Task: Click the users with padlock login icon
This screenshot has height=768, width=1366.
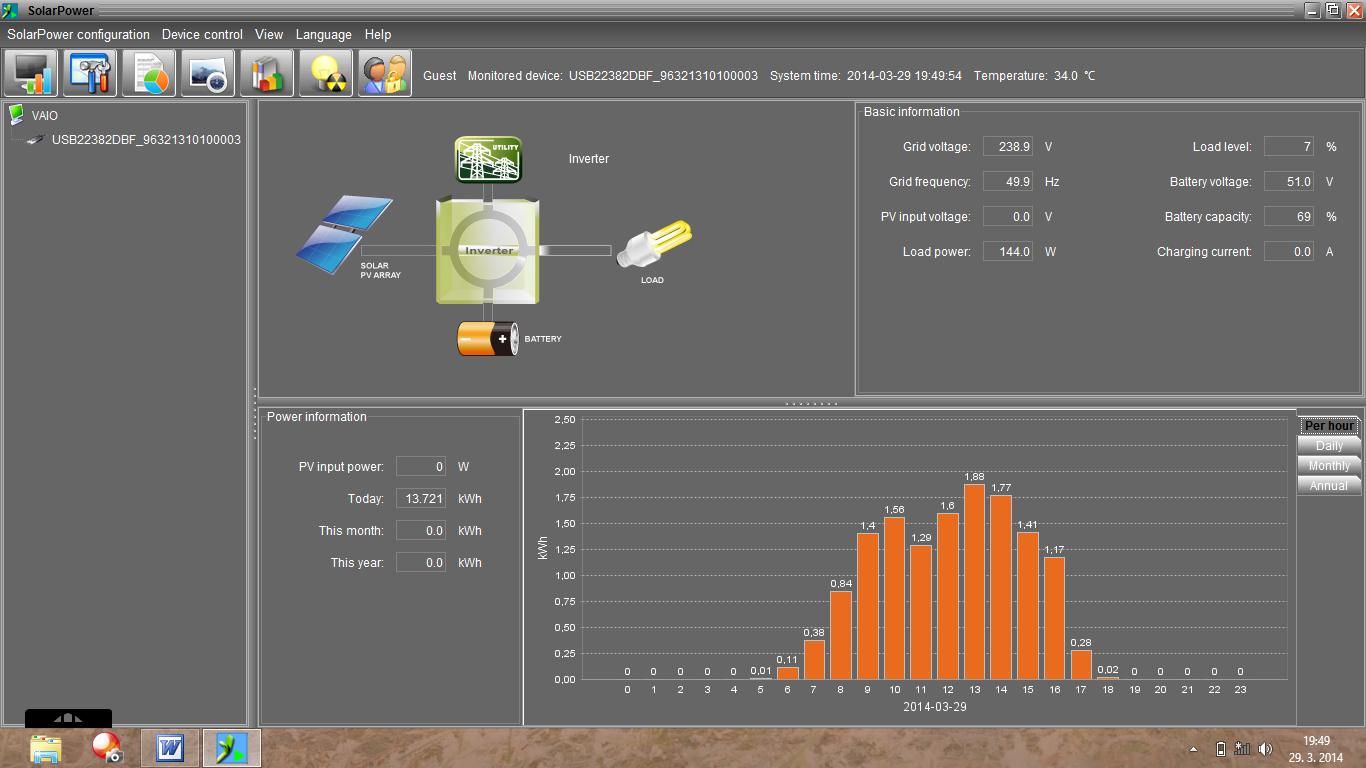Action: [384, 74]
